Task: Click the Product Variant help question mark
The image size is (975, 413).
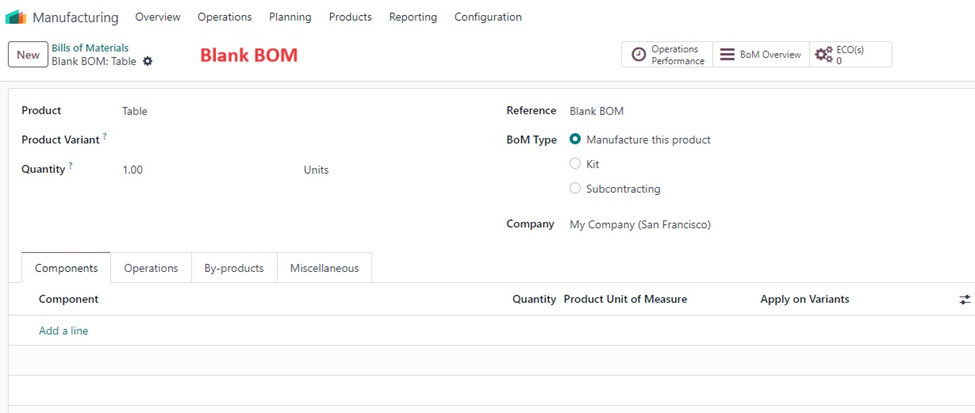Action: [x=104, y=136]
